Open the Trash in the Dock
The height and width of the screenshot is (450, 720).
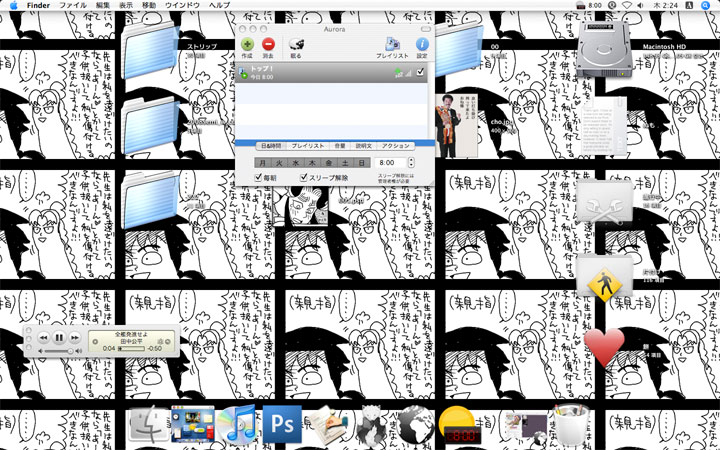tap(570, 425)
